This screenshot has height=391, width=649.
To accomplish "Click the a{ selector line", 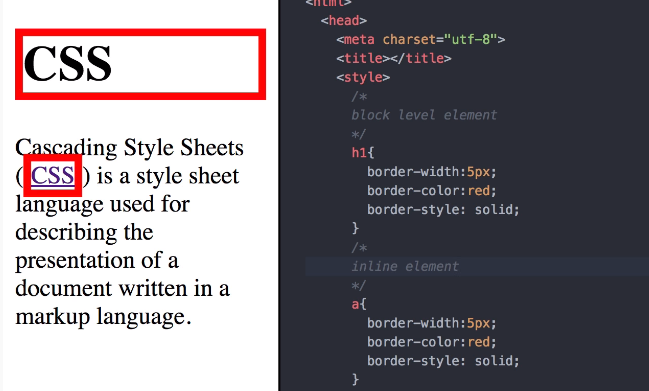I will coord(359,304).
